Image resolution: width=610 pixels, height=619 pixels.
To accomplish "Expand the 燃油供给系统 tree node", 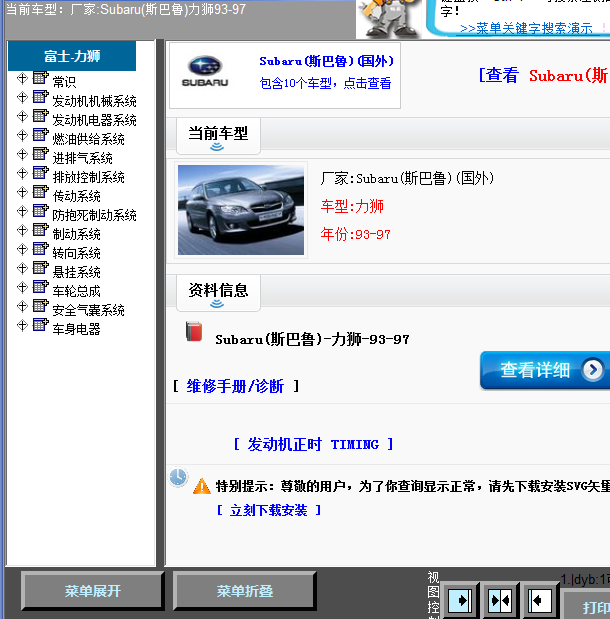I will pyautogui.click(x=22, y=135).
